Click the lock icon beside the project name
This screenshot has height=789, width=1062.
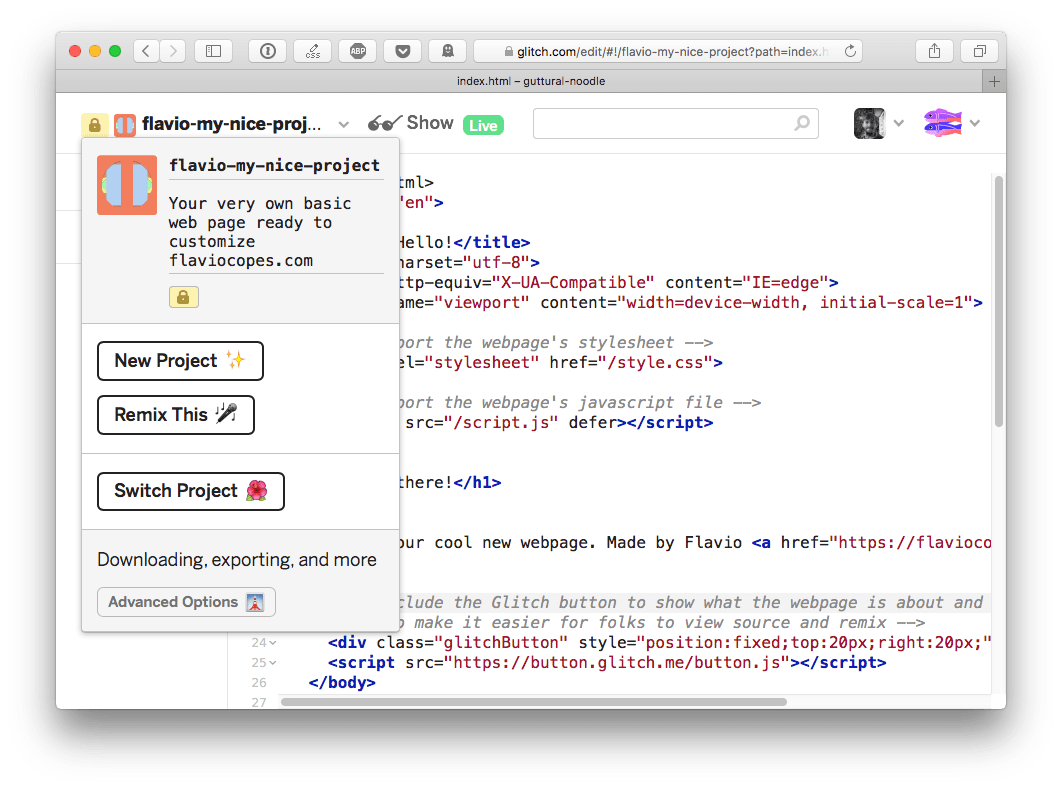93,124
